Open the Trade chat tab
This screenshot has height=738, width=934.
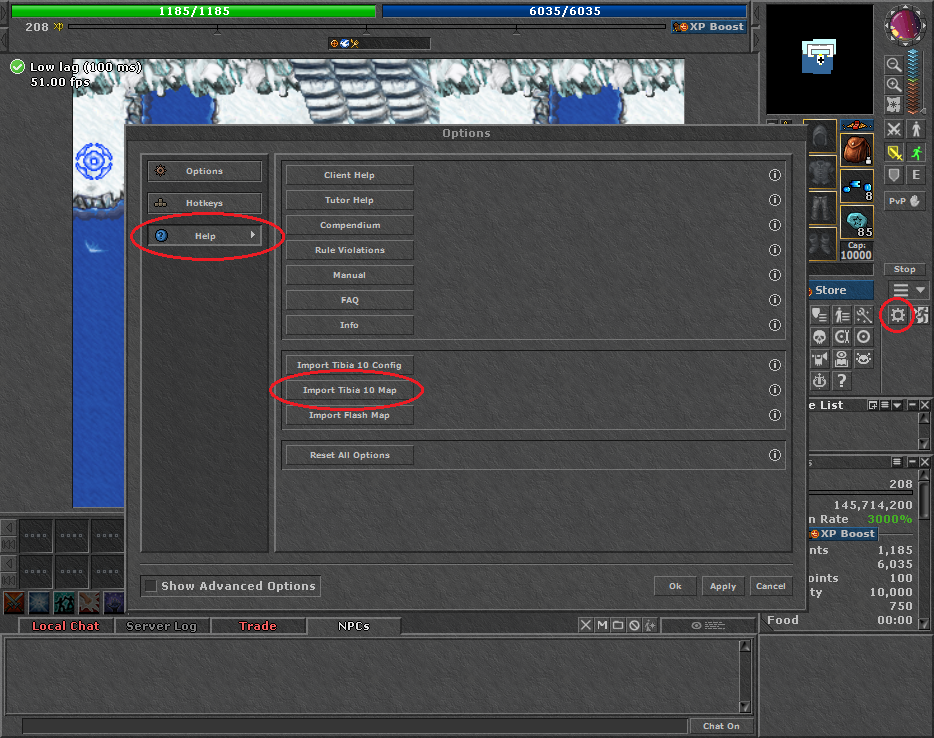tap(257, 626)
